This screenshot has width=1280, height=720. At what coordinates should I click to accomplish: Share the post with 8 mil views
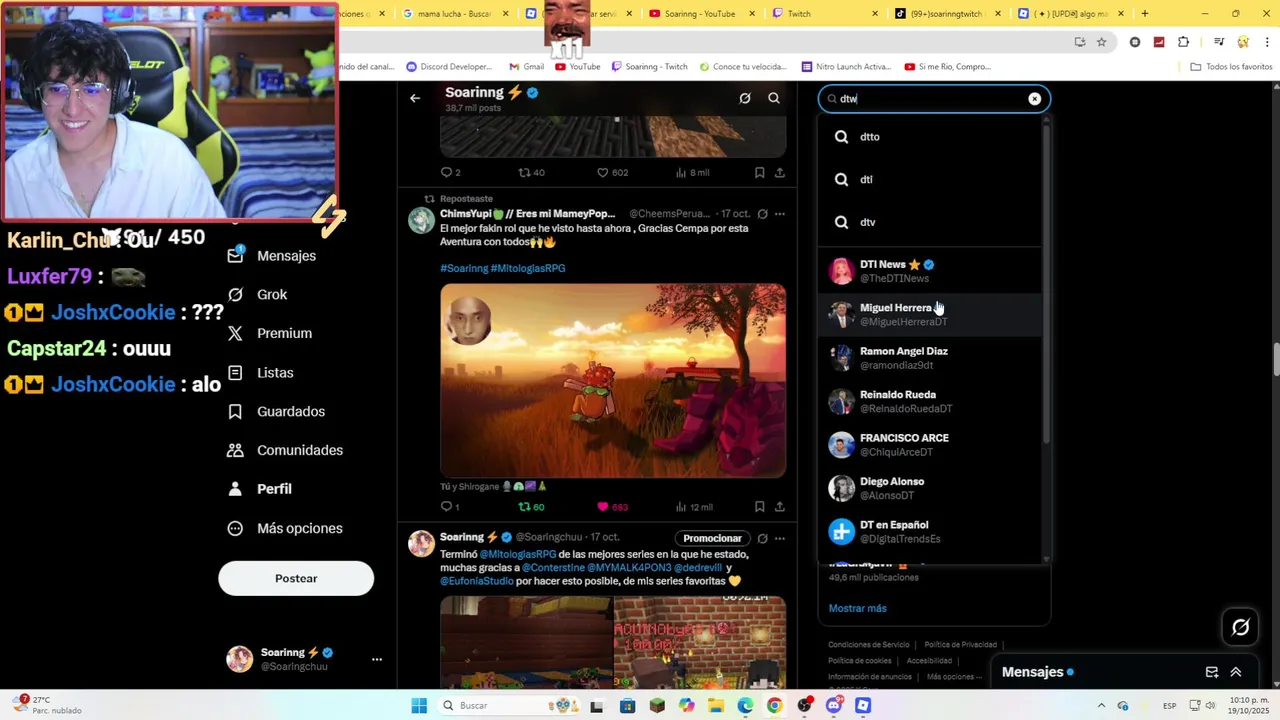coord(780,172)
